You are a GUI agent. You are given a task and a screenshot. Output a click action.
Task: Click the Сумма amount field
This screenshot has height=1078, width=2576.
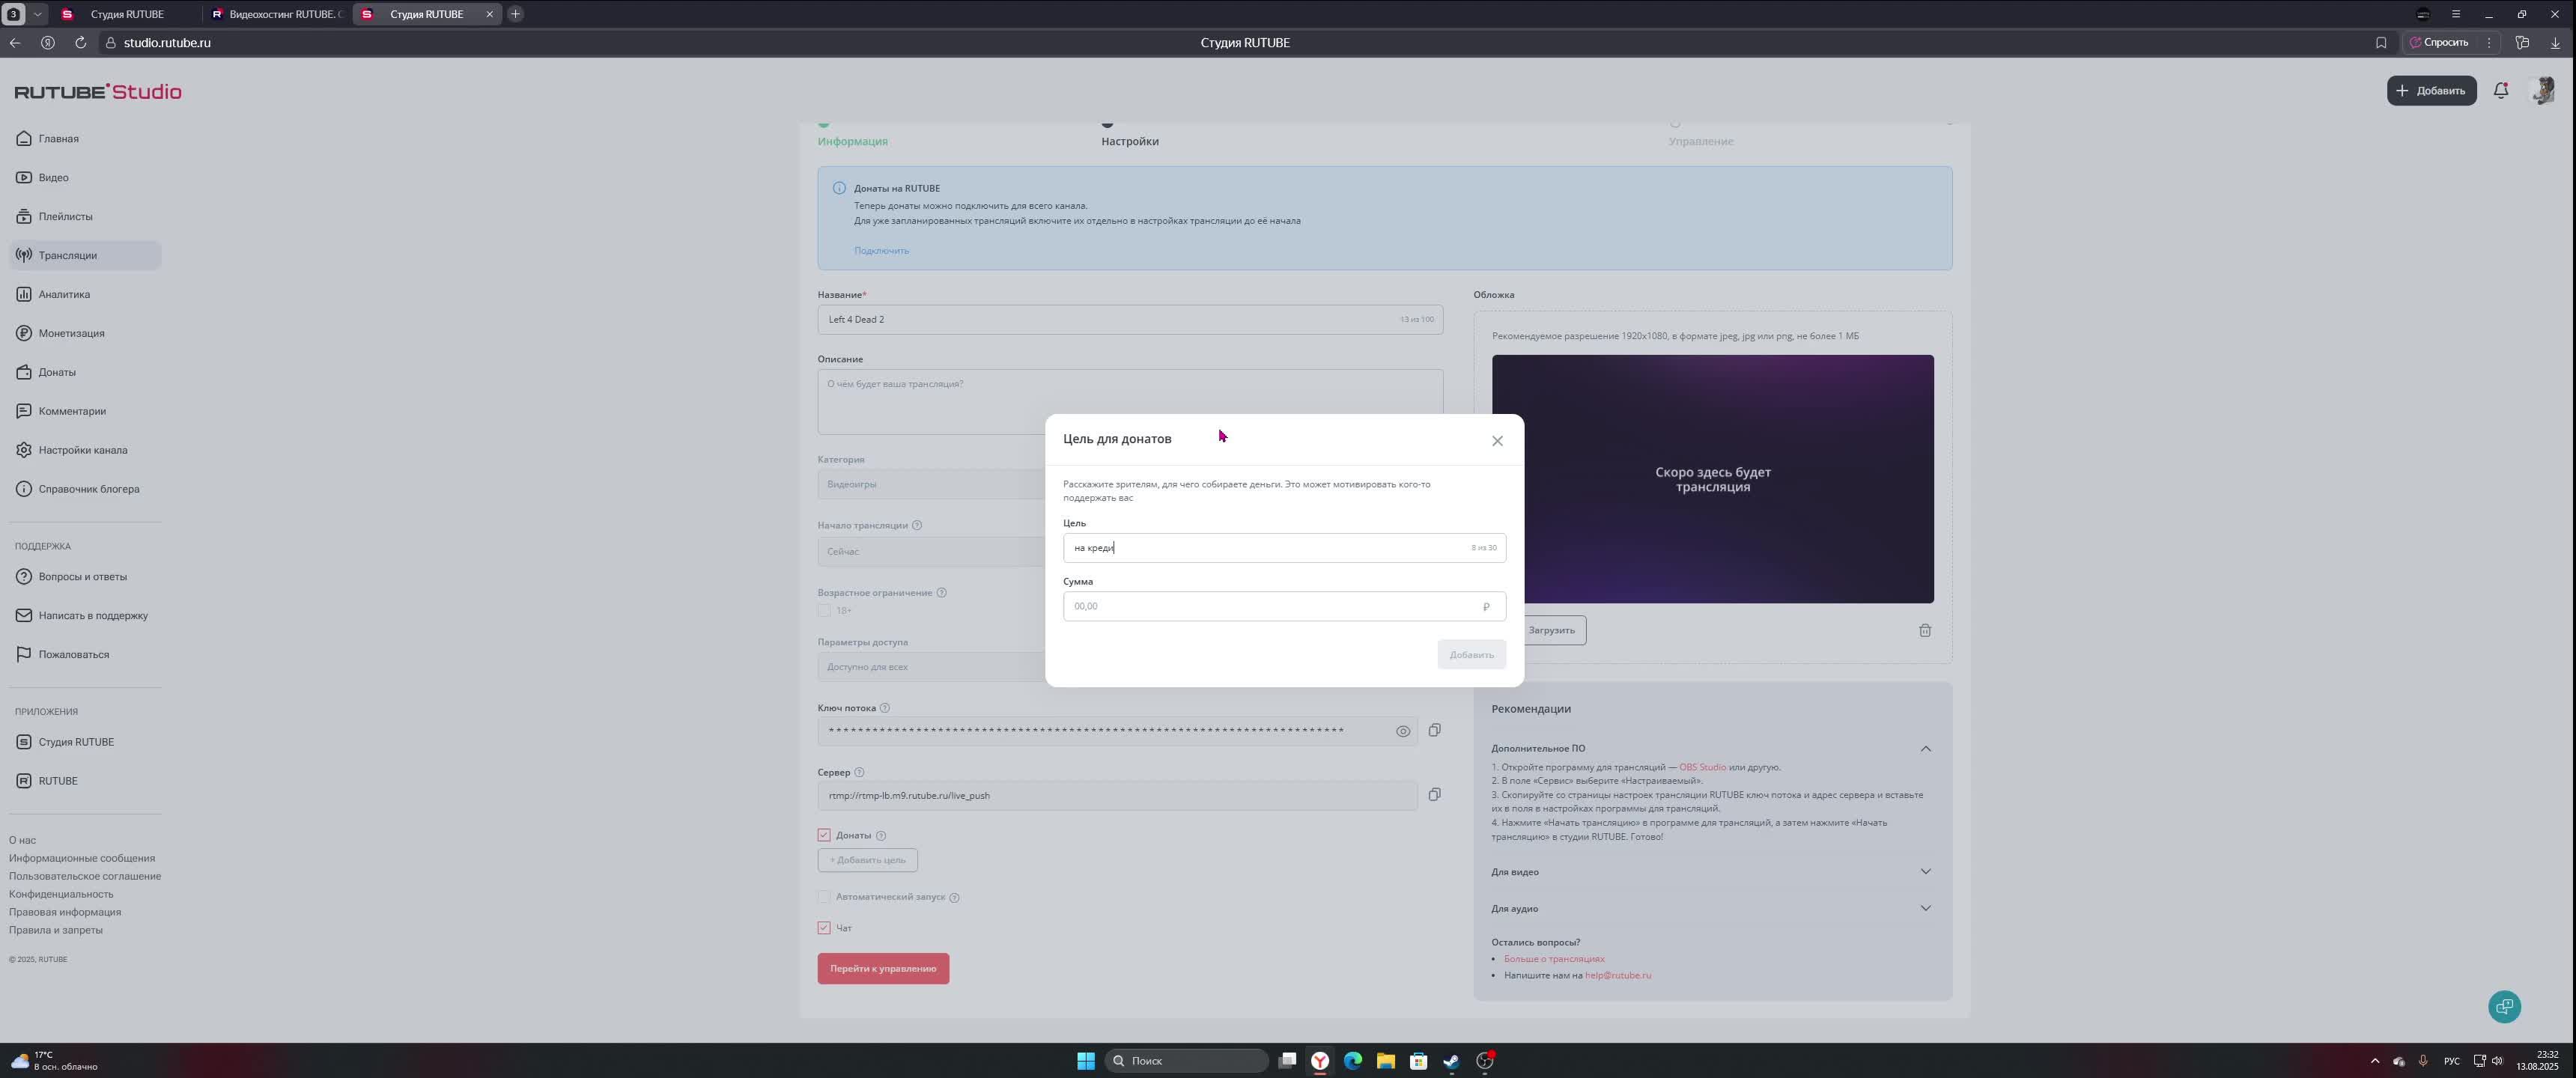(x=1270, y=607)
